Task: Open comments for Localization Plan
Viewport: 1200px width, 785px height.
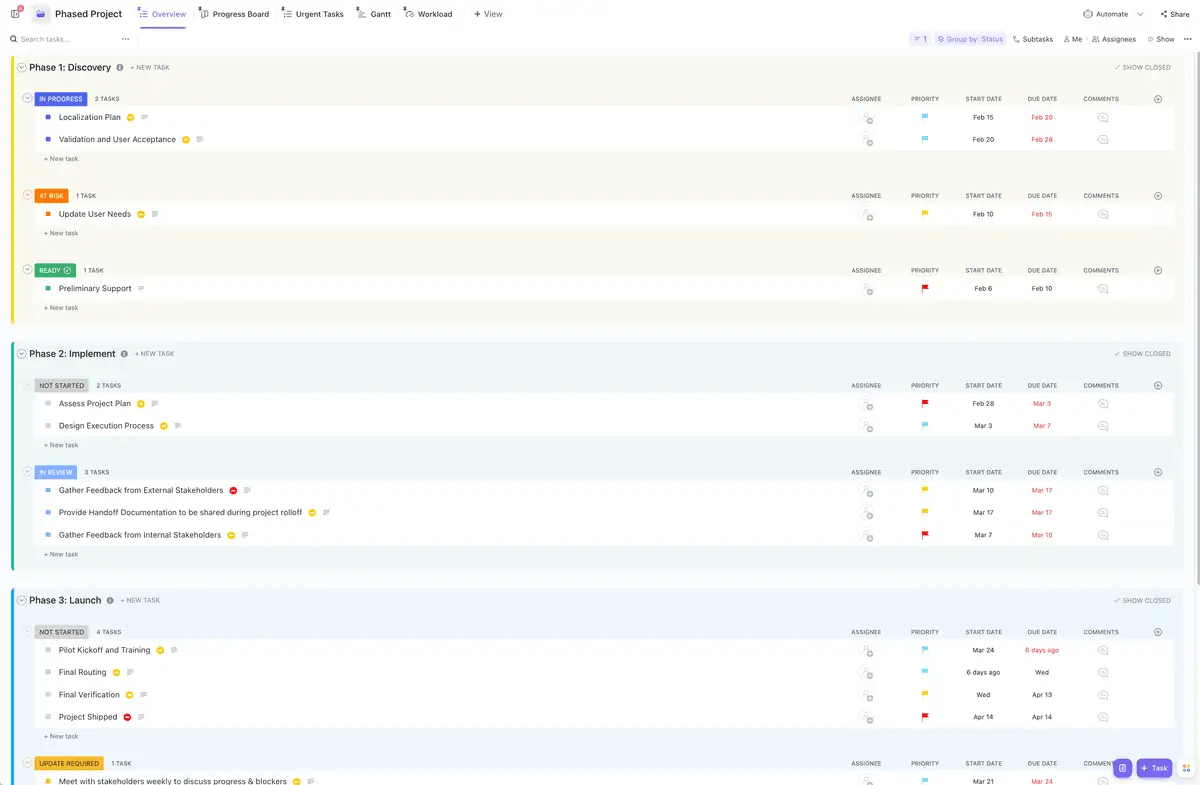Action: point(1103,117)
